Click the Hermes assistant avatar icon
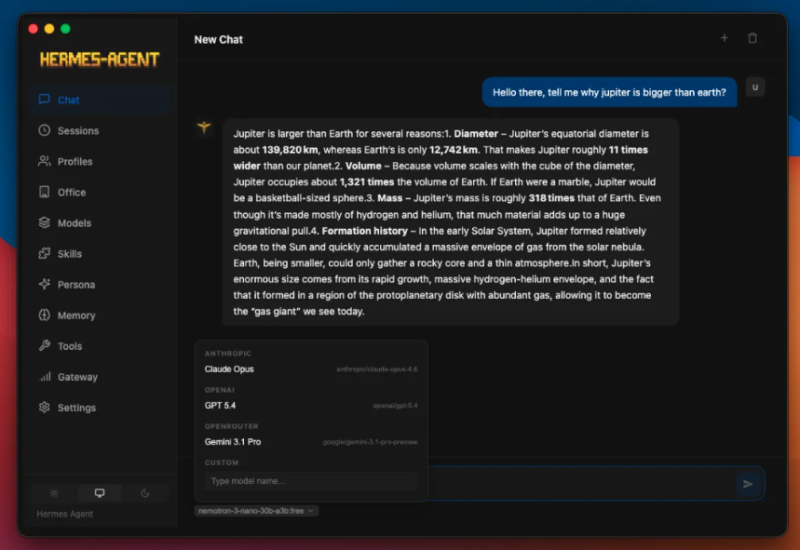800x550 pixels. pyautogui.click(x=204, y=127)
